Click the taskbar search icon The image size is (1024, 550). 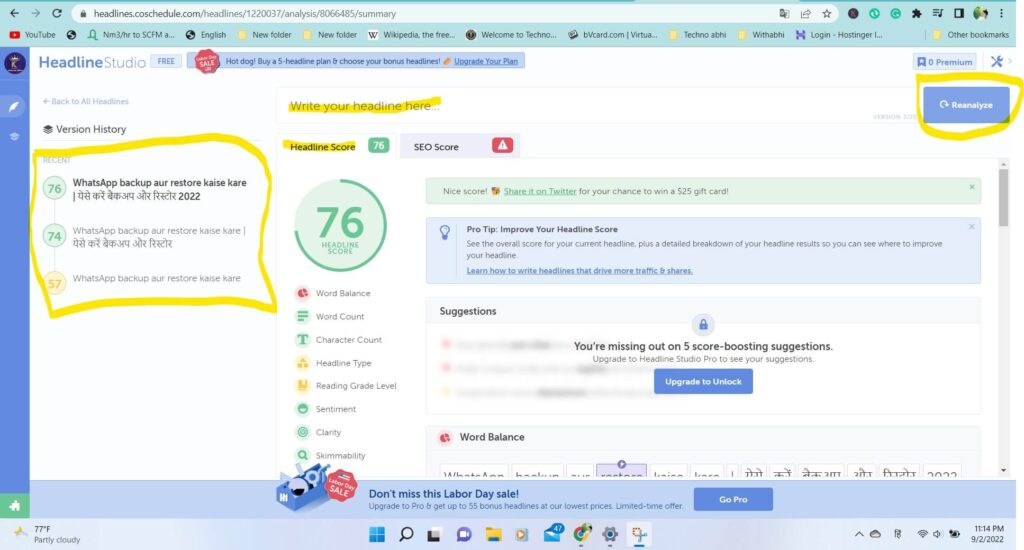pos(406,534)
